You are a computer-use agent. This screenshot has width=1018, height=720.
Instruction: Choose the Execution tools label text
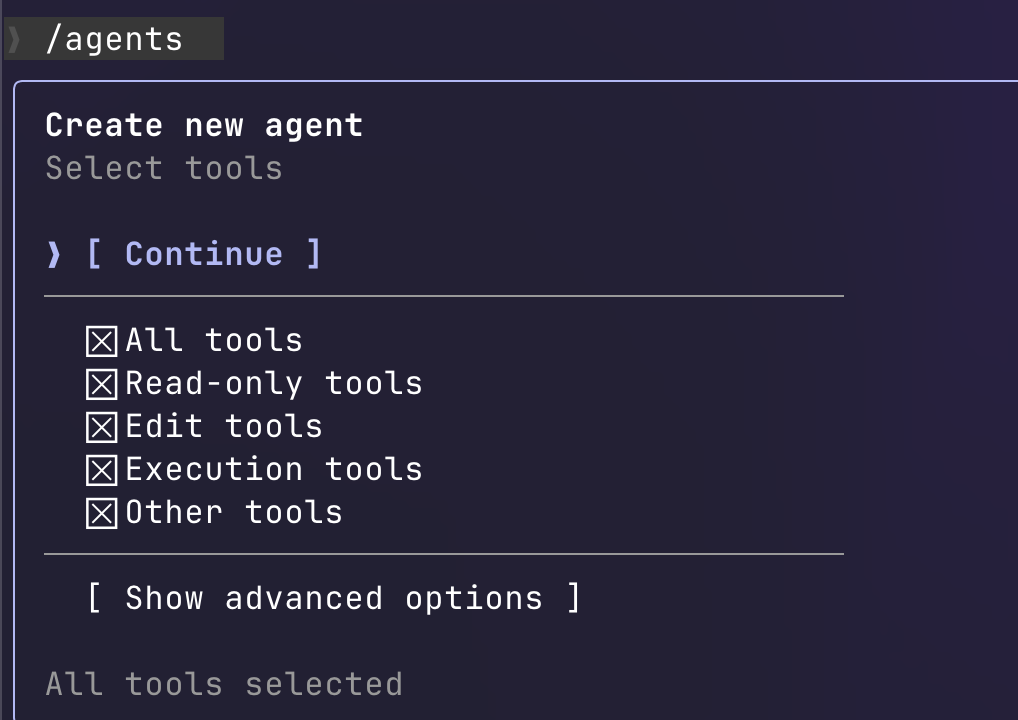(x=274, y=470)
